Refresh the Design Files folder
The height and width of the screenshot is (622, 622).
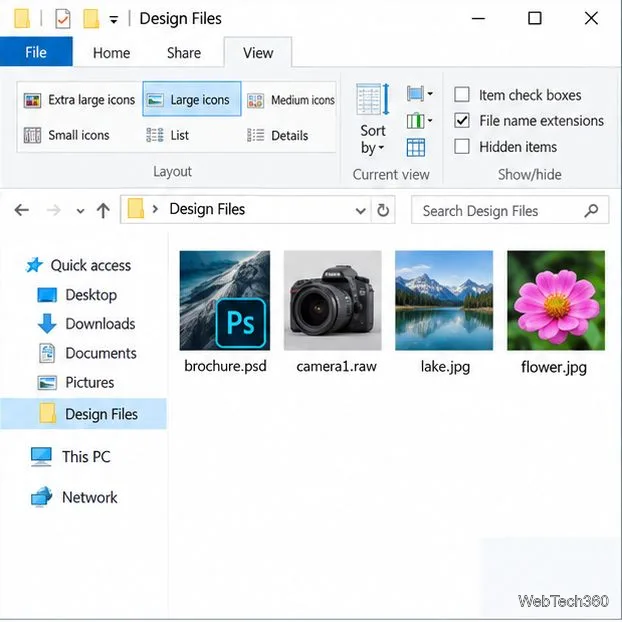point(383,210)
